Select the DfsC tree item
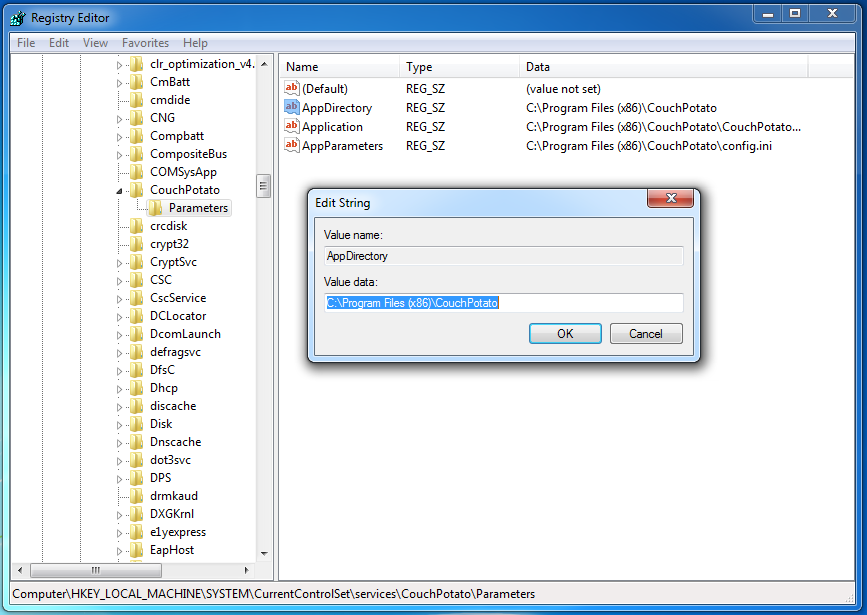The height and width of the screenshot is (615, 867). point(162,370)
